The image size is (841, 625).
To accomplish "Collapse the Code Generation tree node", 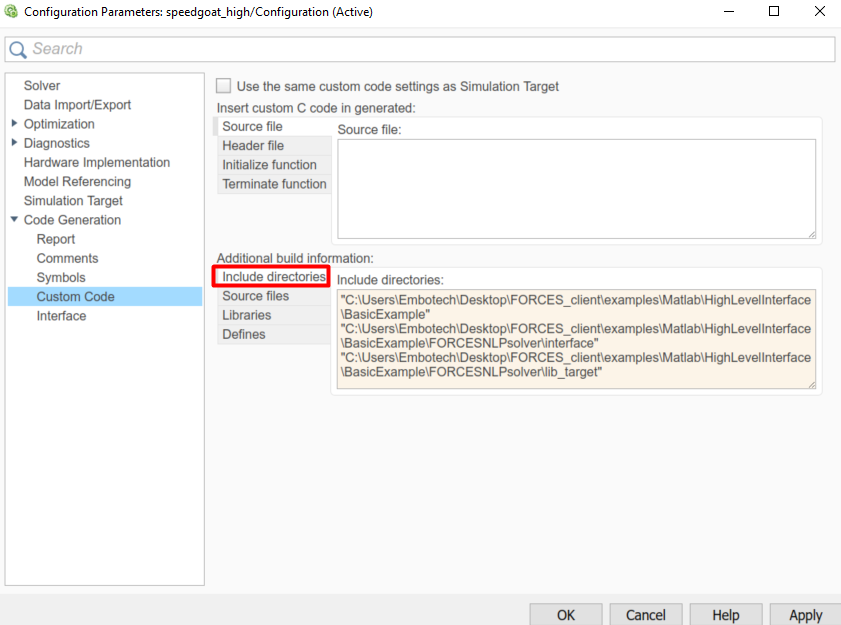I will point(14,220).
